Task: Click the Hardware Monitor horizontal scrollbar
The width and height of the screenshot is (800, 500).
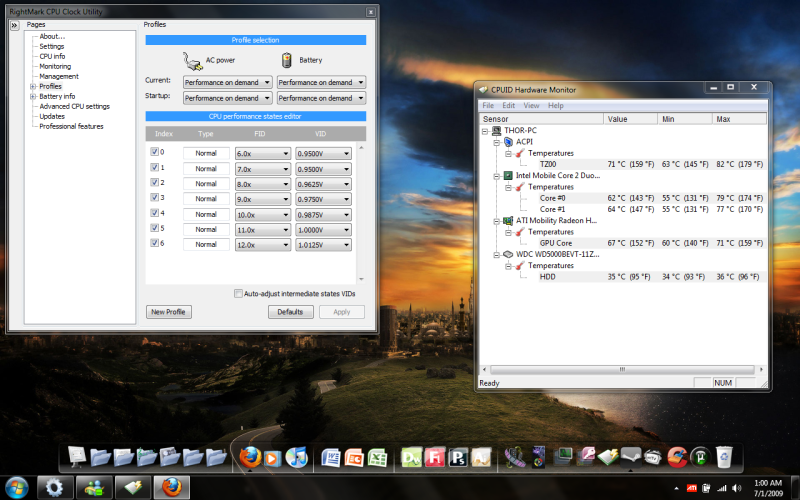Action: 622,369
